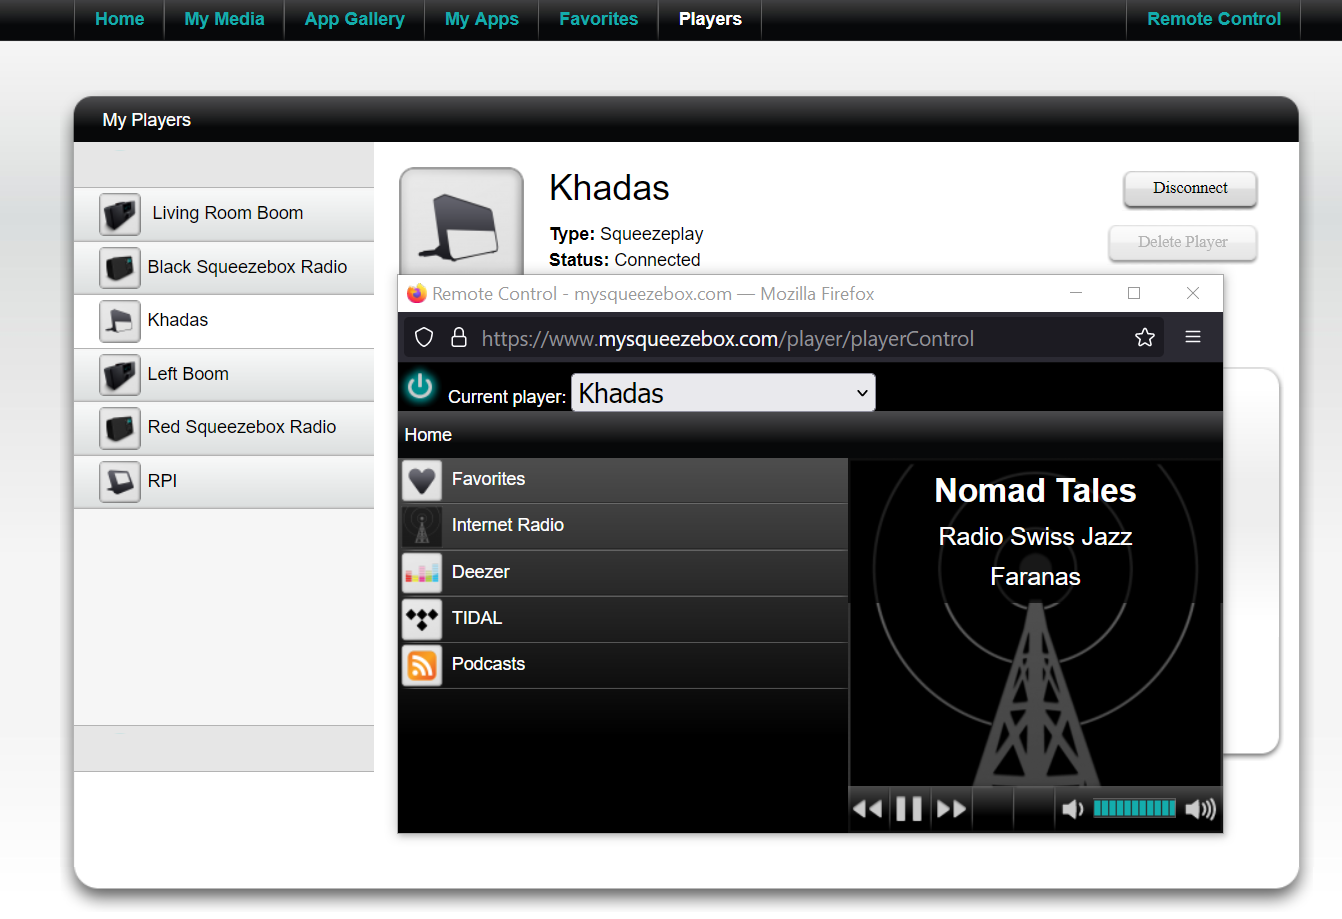This screenshot has height=919, width=1342.
Task: Pause playback of Nomad Tales
Action: coord(909,809)
